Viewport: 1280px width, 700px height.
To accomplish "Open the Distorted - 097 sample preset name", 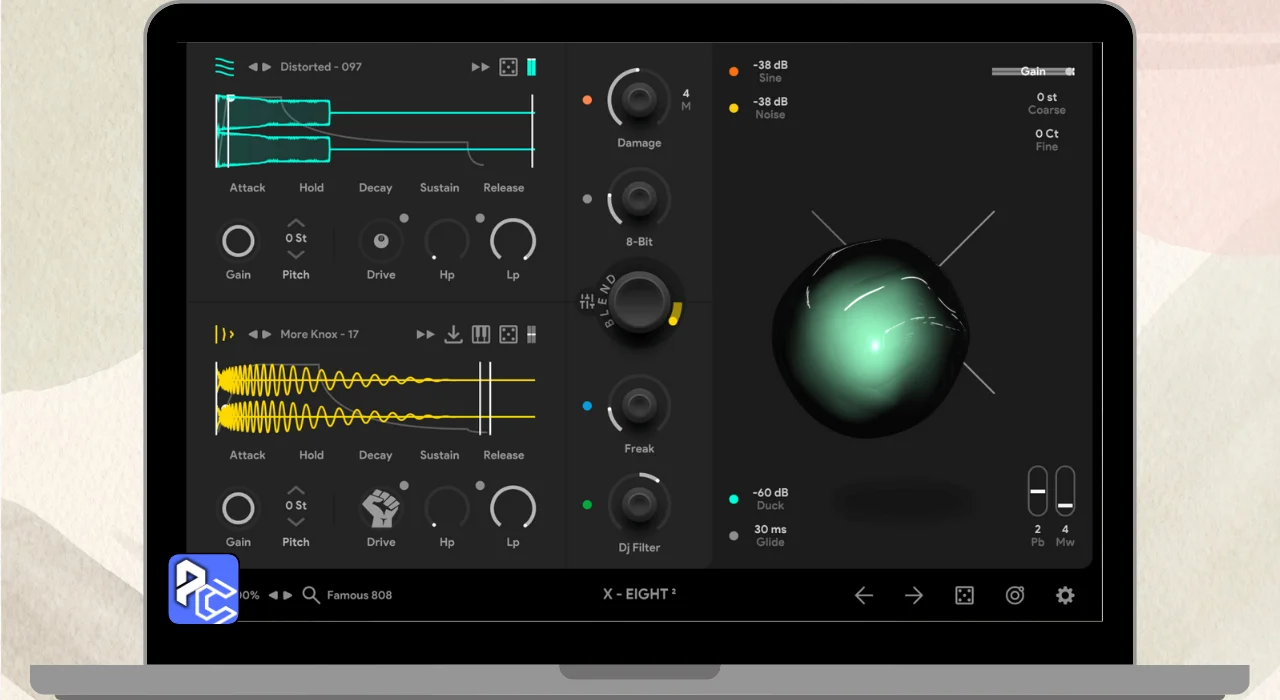I will pos(321,67).
